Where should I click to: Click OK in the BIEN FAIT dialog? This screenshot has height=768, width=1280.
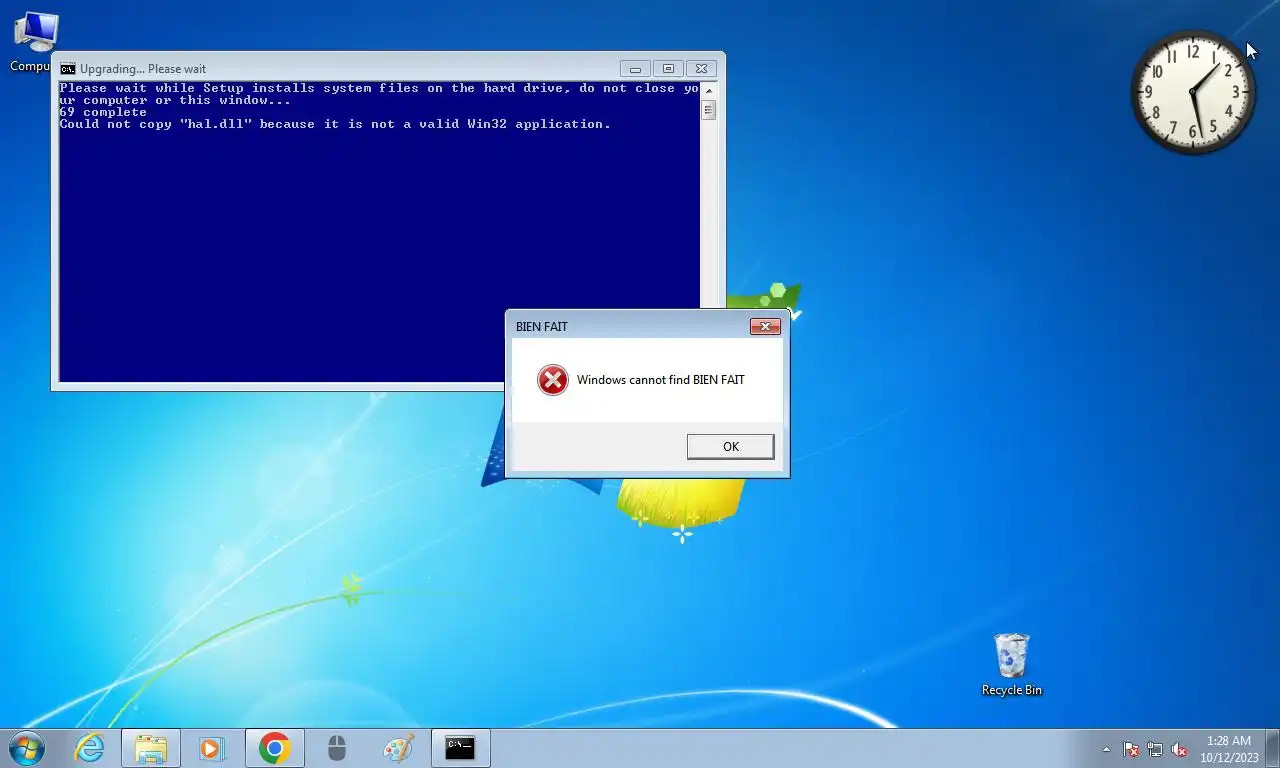[x=730, y=446]
